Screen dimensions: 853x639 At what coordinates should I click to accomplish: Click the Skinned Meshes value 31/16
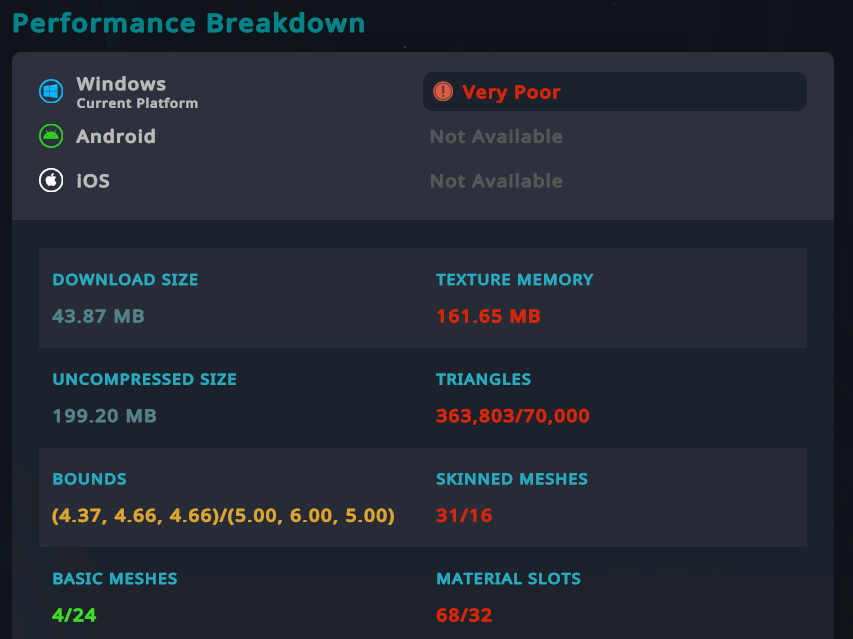[464, 516]
